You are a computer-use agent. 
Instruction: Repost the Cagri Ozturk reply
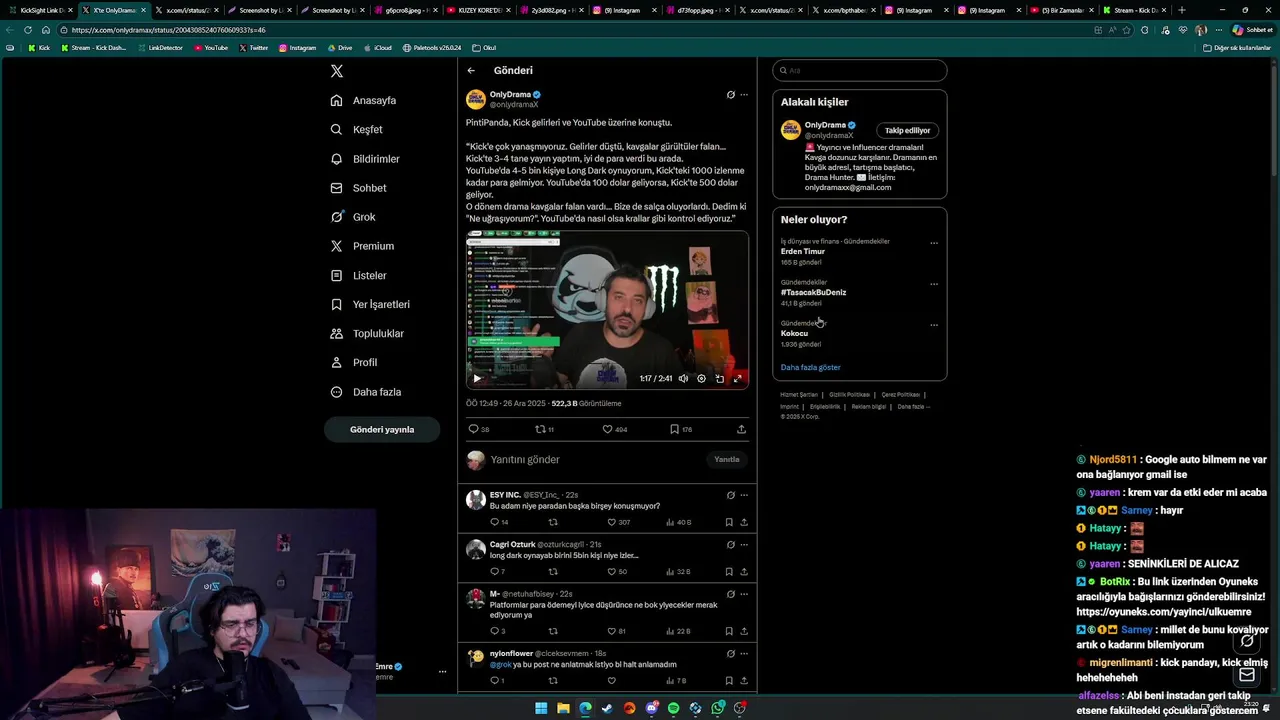[553, 572]
